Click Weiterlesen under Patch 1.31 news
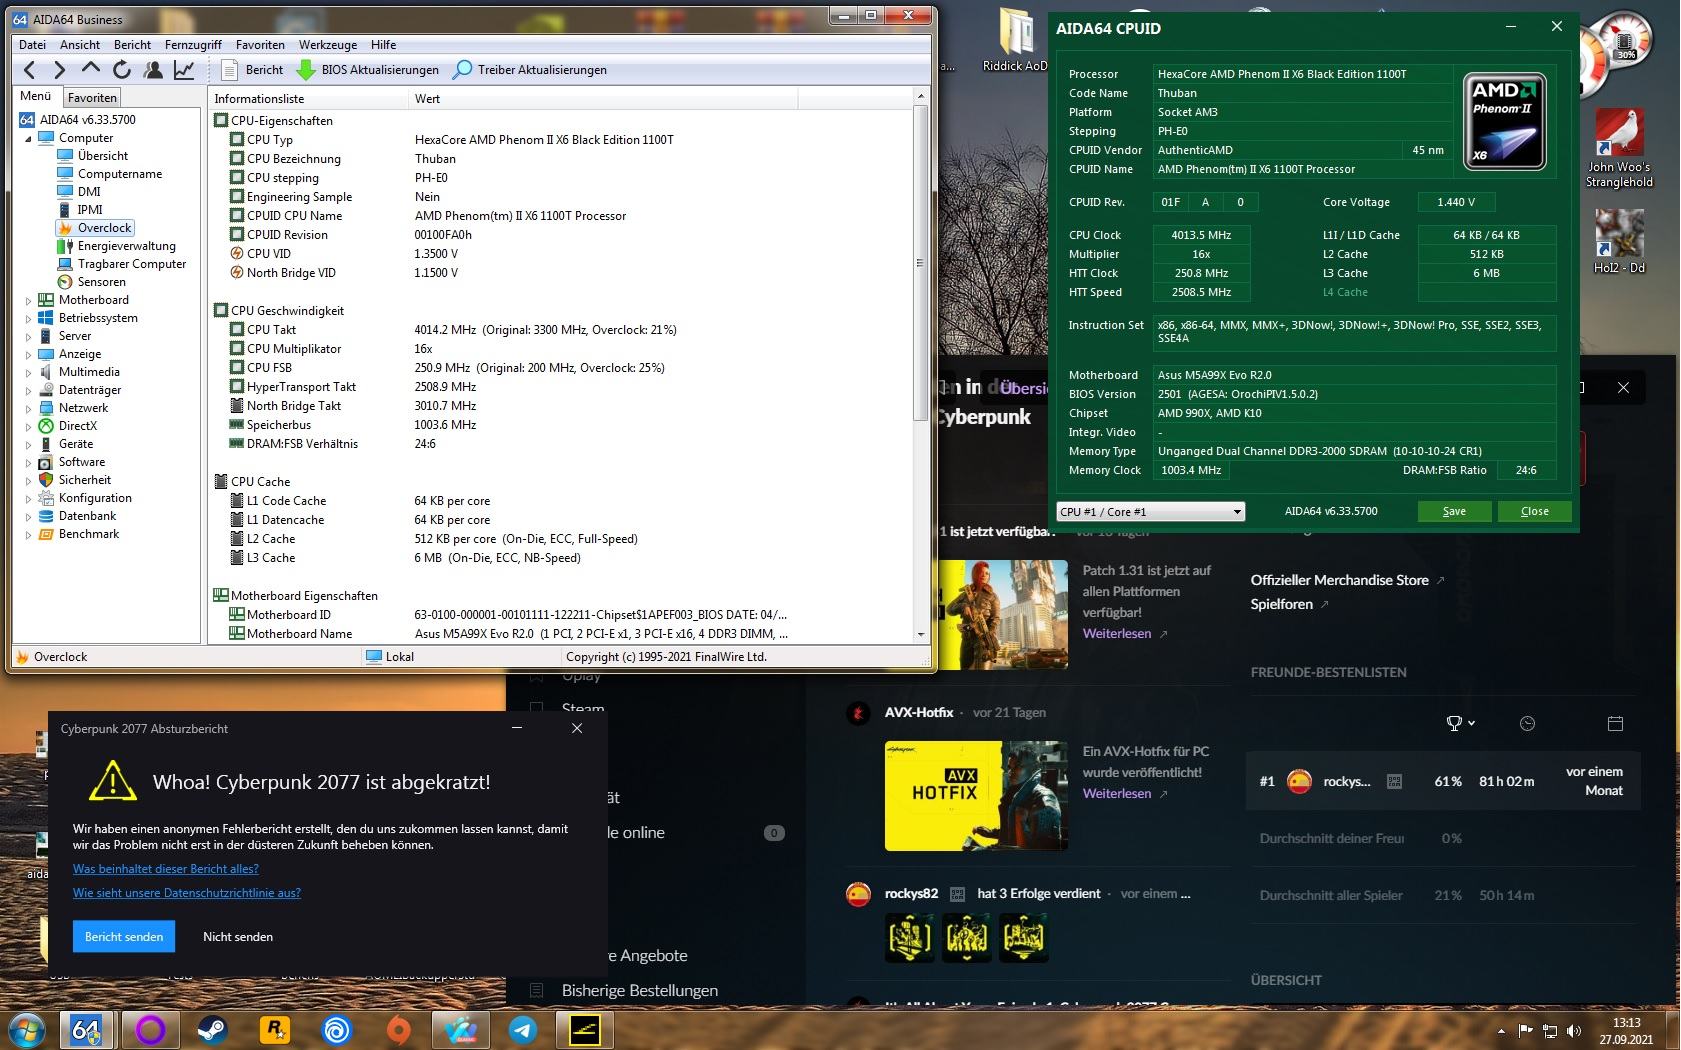Viewport: 1681px width, 1050px height. click(1117, 633)
